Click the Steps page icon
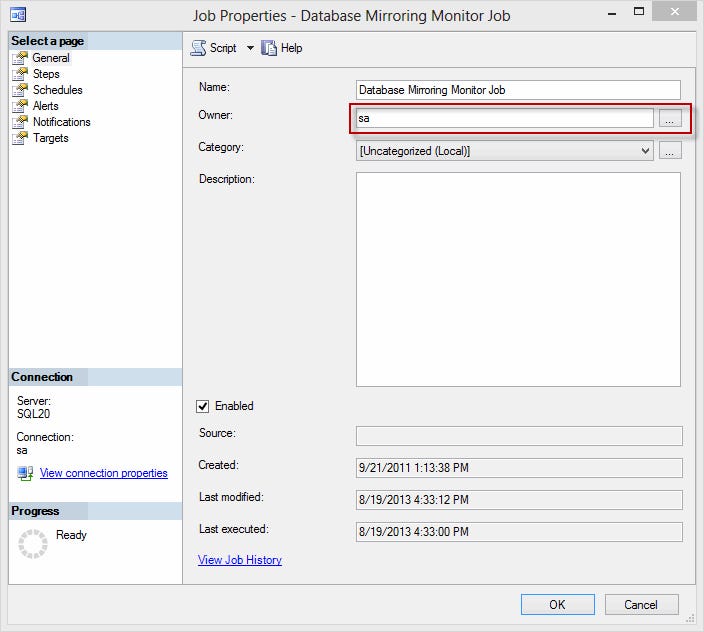 click(x=20, y=74)
